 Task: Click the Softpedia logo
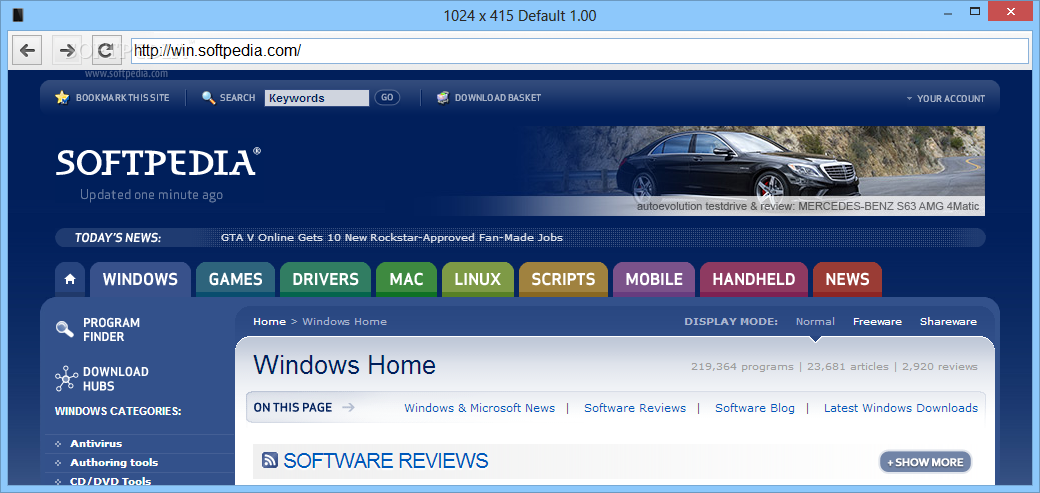coord(159,163)
